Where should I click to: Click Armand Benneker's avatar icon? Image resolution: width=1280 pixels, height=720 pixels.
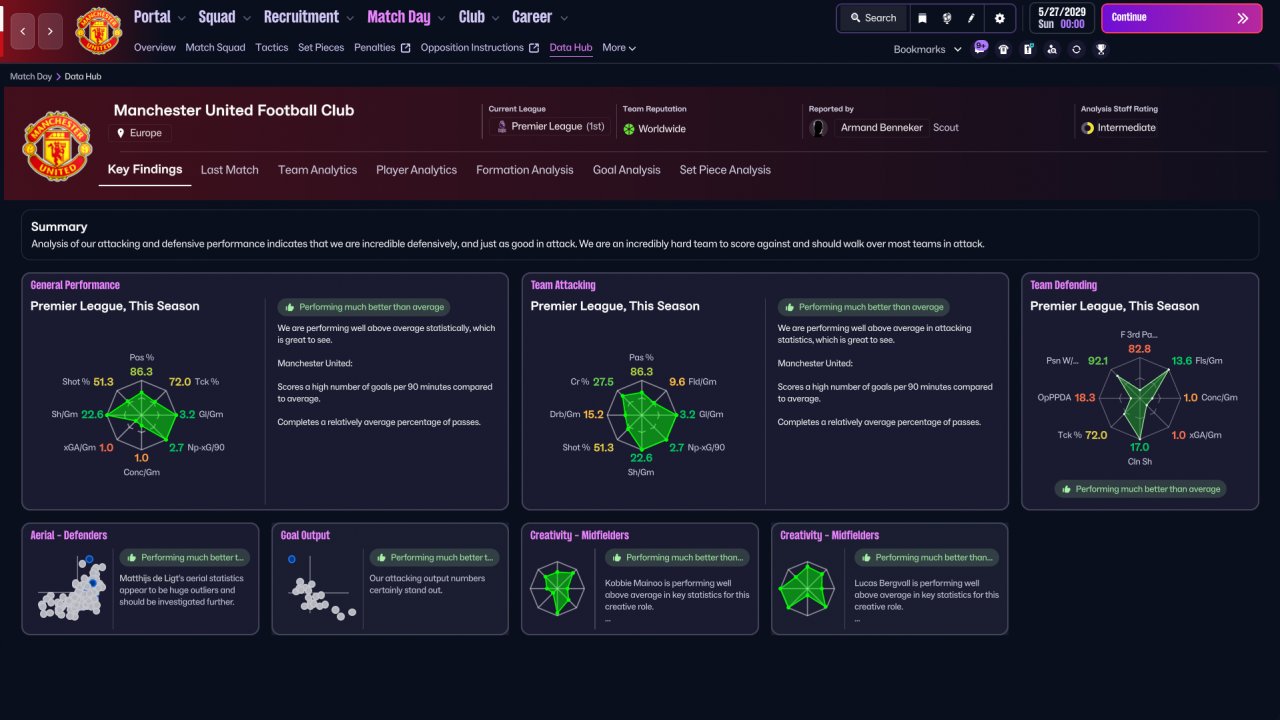tap(819, 128)
